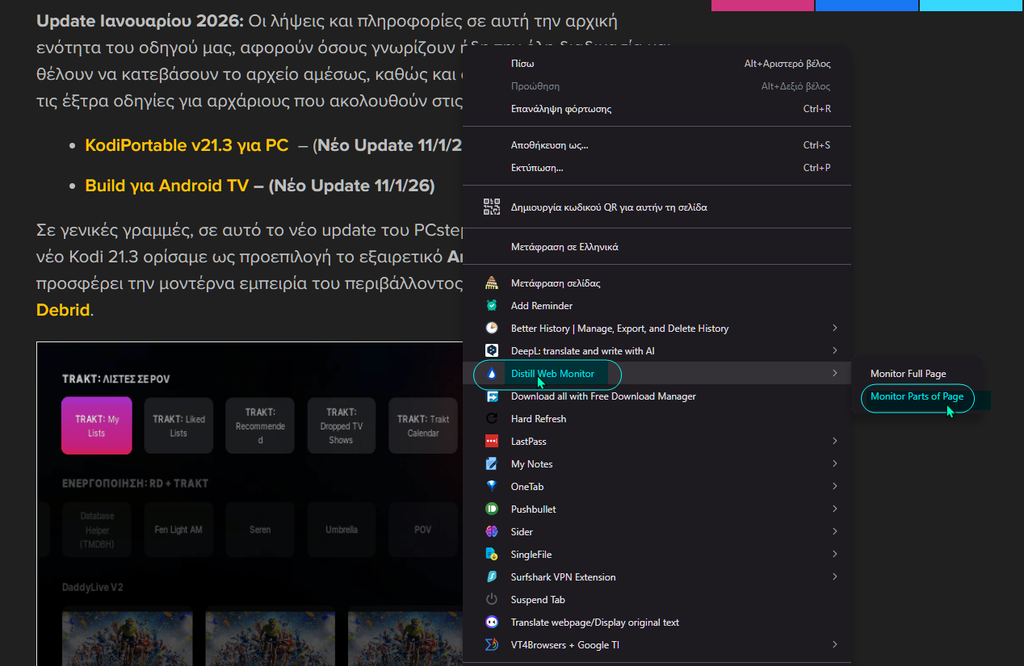Click the TRAKT: Trakt Calendar tile
The width and height of the screenshot is (1024, 666).
[423, 426]
